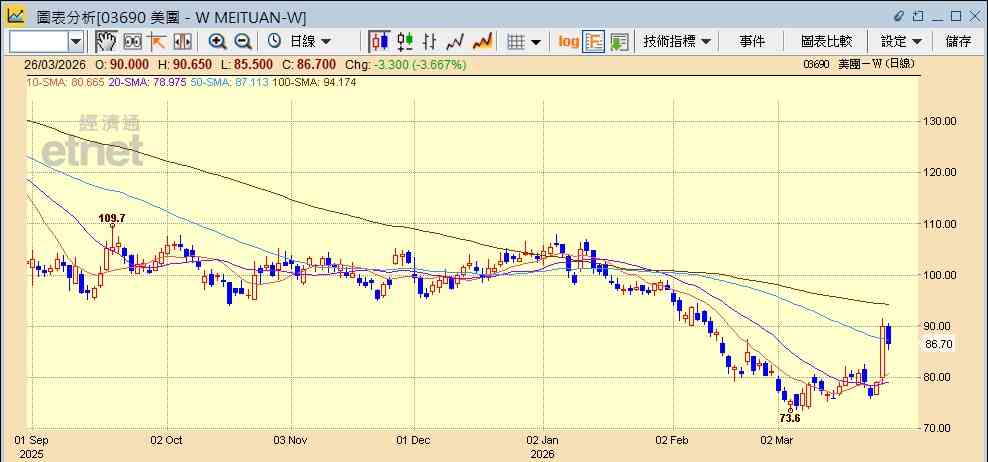
Task: Switch to orange area chart type
Action: [482, 42]
